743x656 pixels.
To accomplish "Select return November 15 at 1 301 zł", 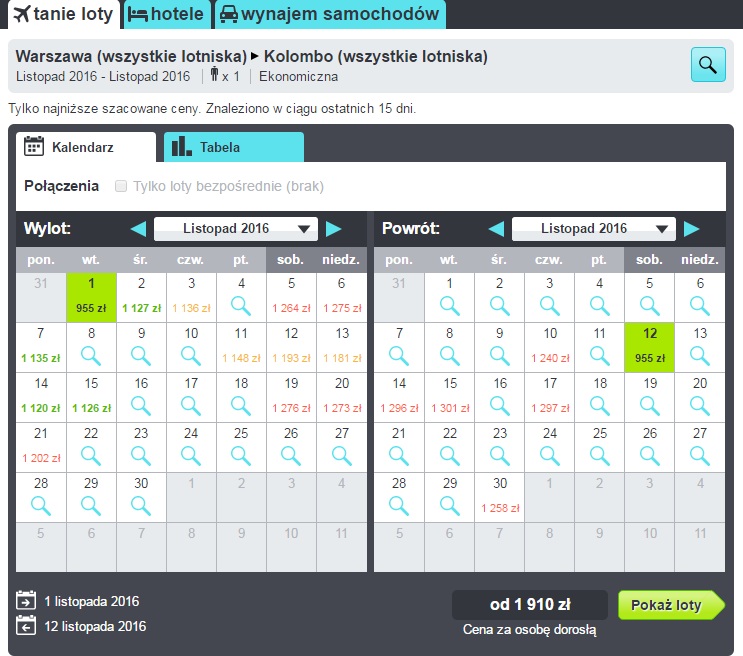I will [x=450, y=397].
